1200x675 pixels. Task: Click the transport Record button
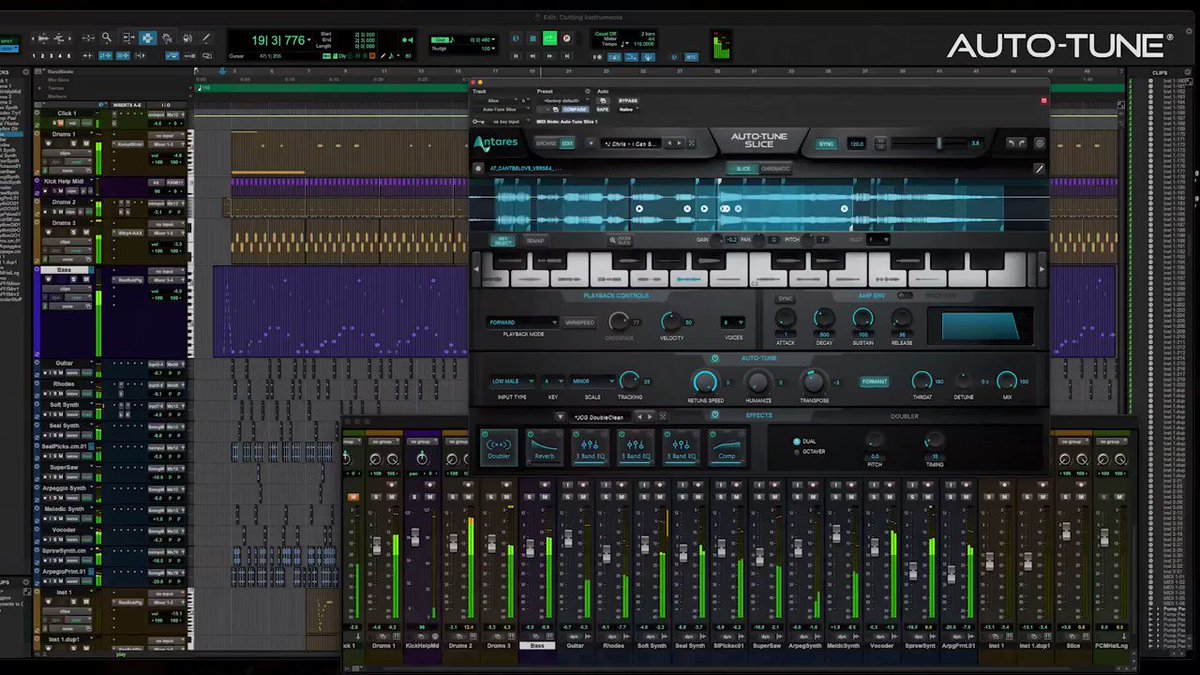point(566,37)
